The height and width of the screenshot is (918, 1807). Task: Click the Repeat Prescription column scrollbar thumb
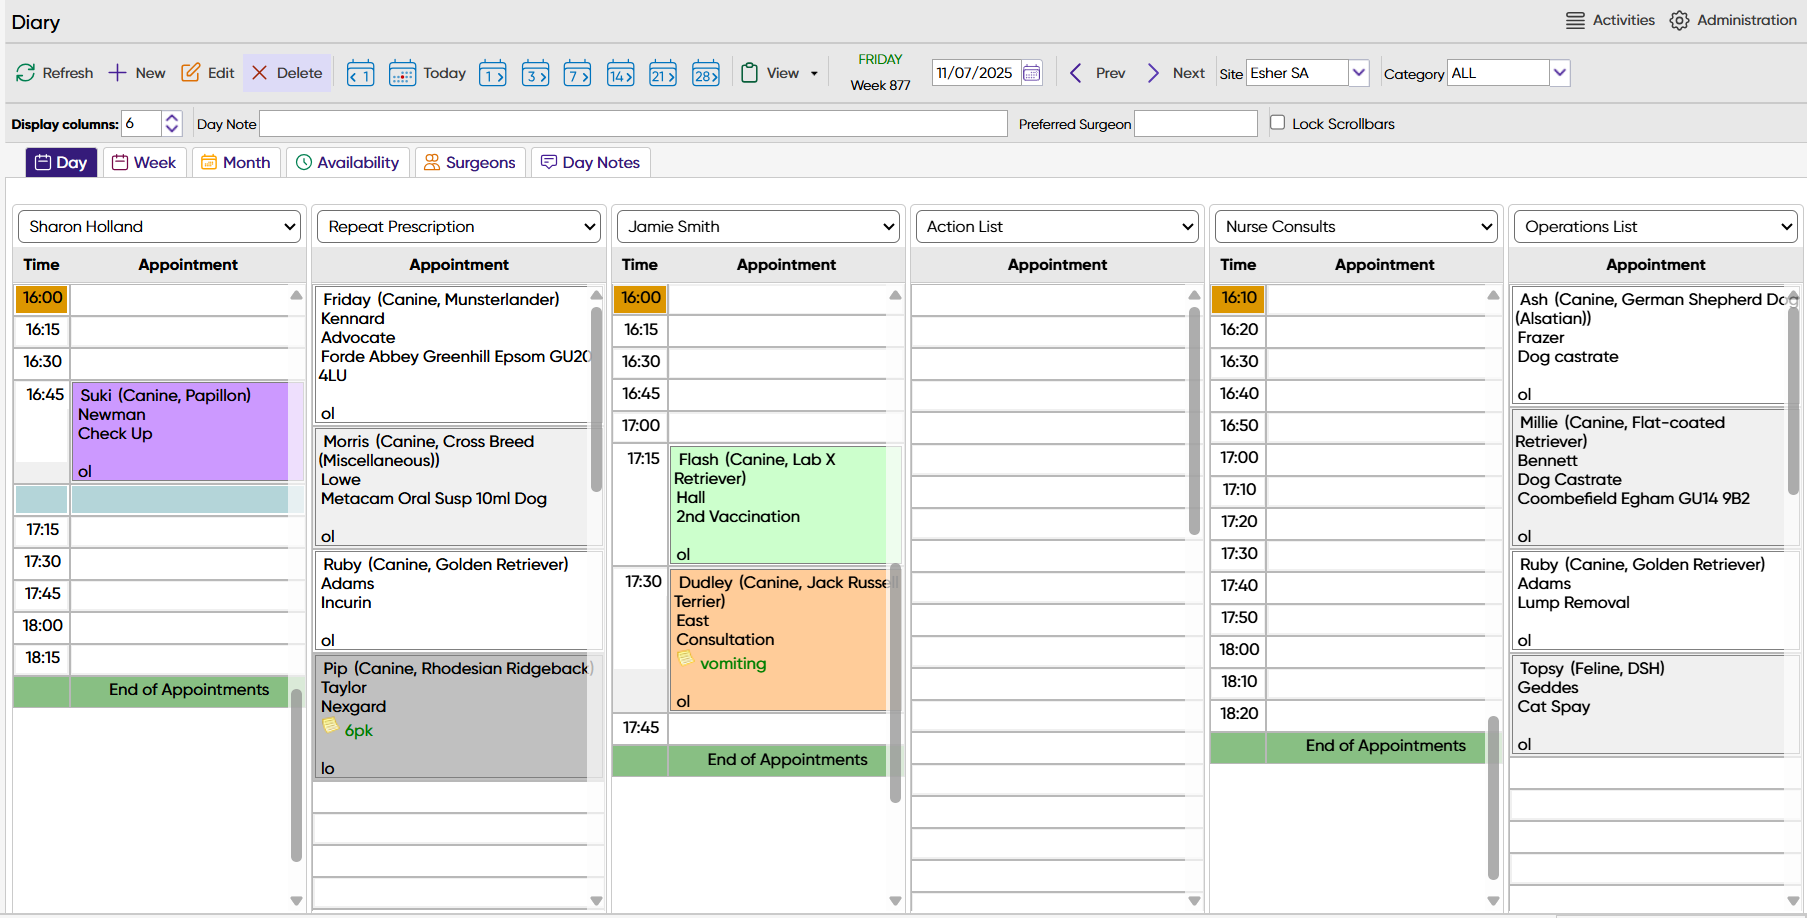[596, 398]
